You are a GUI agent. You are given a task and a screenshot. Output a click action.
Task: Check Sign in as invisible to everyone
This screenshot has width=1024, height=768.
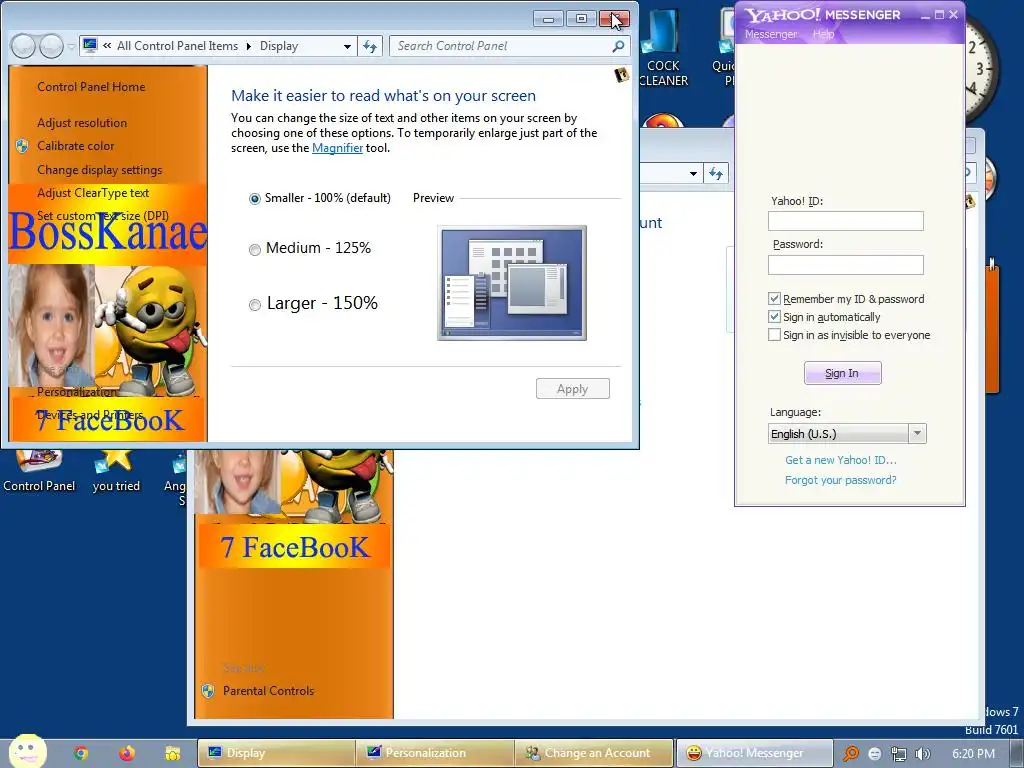[775, 335]
